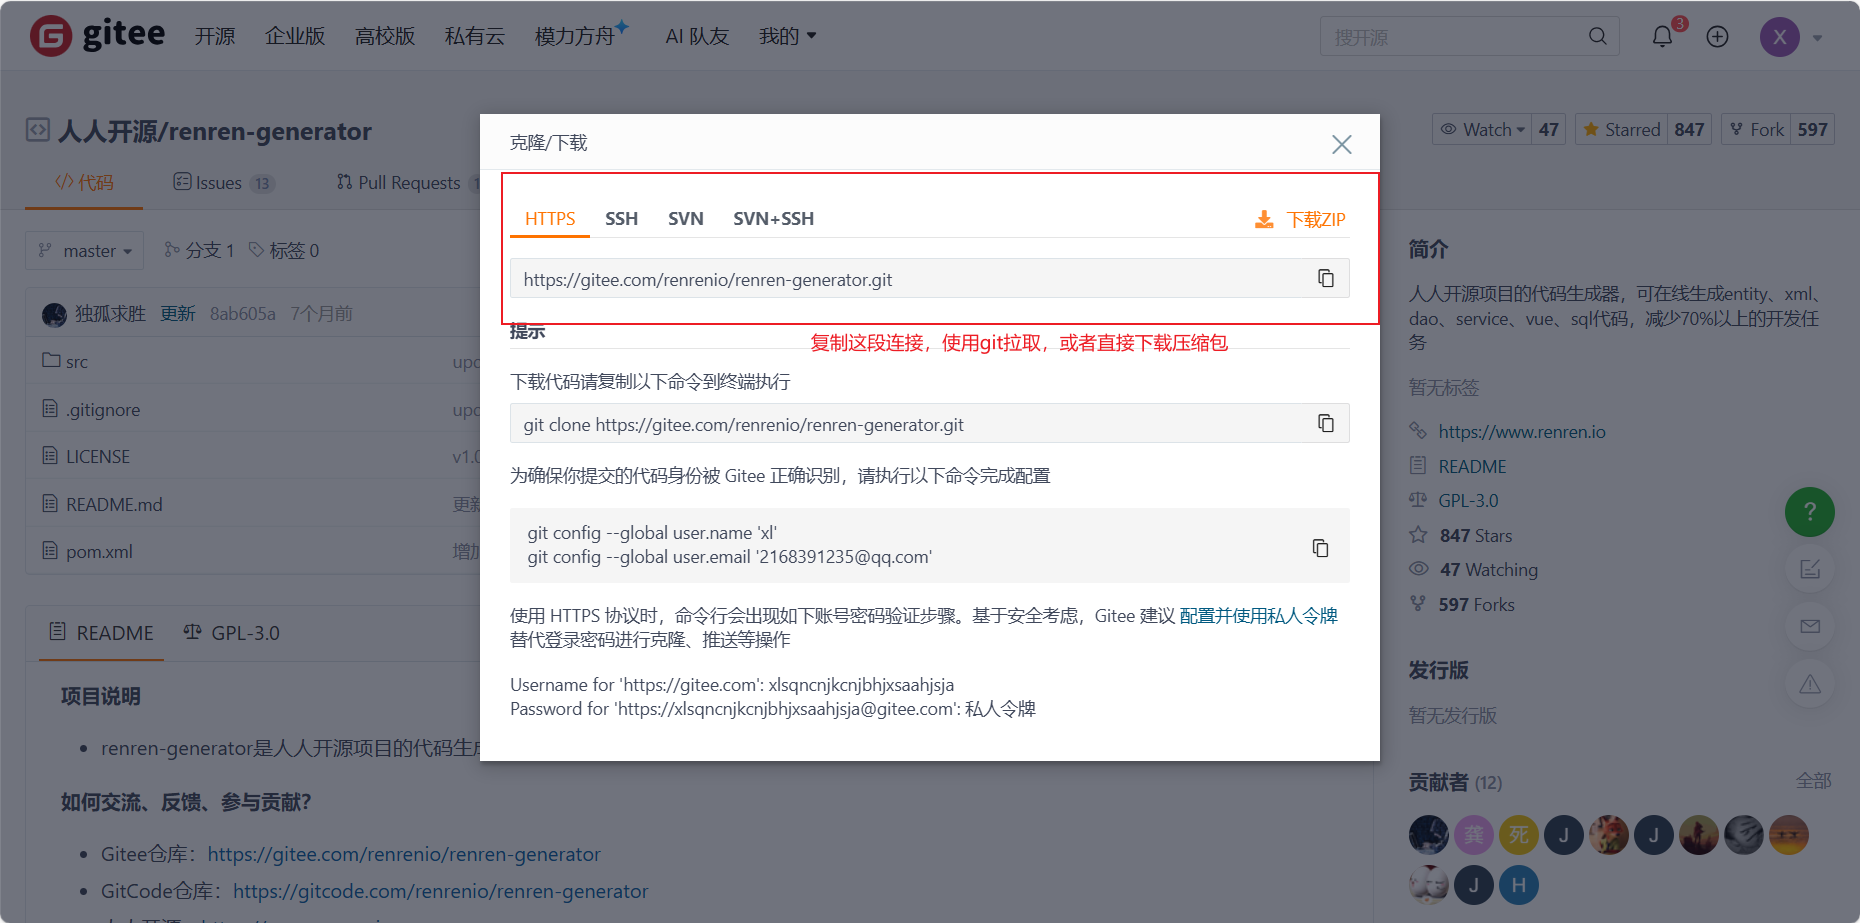Screen dimensions: 1860x923
Task: Click the 47 Watching link
Action: click(1489, 570)
